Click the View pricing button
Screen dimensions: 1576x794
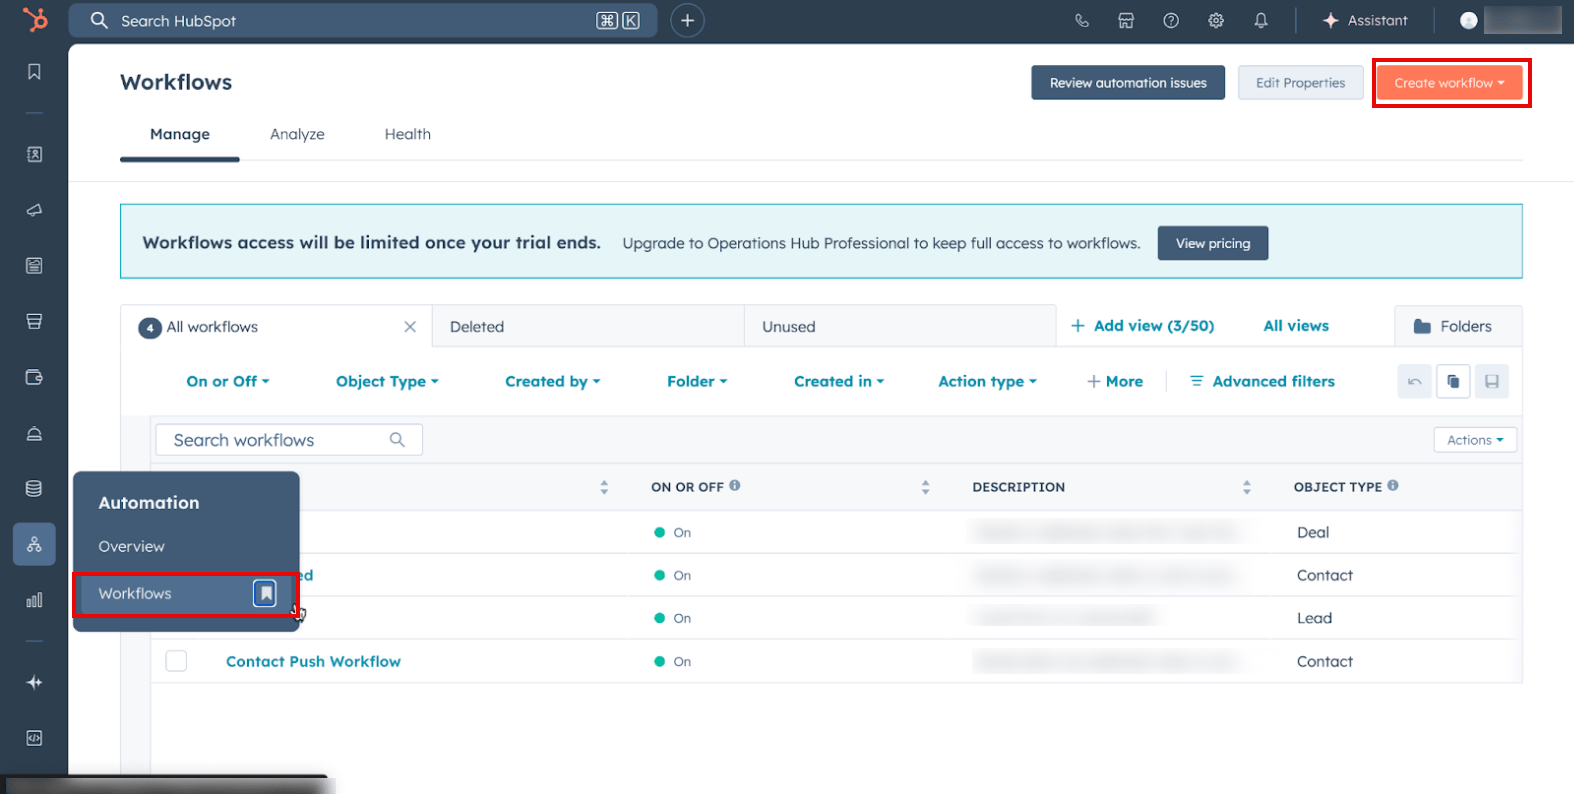(1213, 243)
